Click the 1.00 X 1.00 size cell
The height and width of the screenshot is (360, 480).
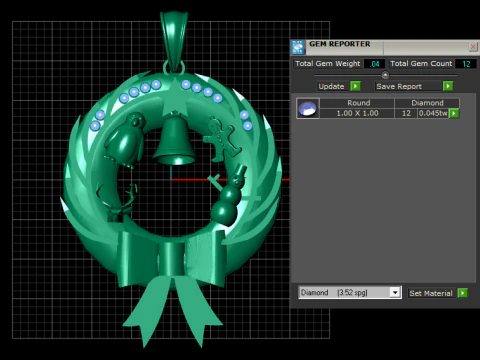point(357,113)
